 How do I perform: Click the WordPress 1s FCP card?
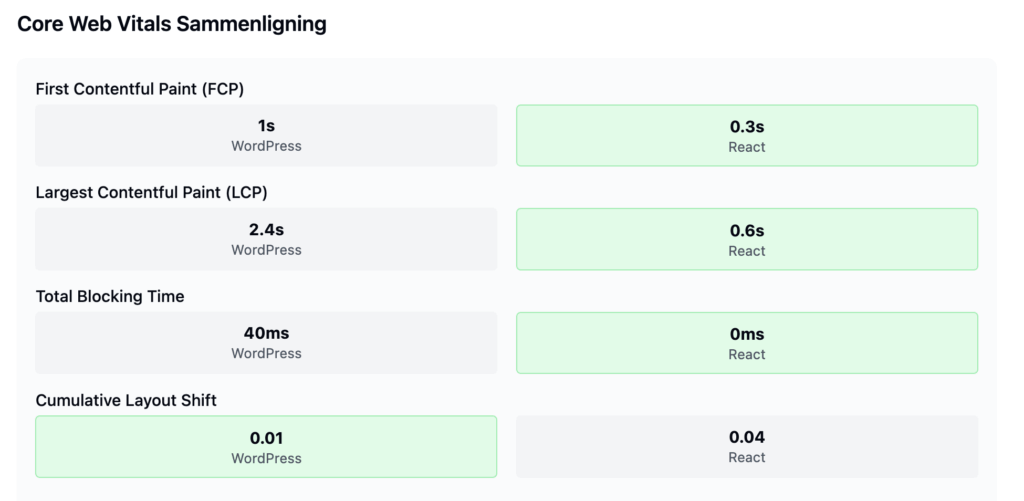[x=266, y=135]
